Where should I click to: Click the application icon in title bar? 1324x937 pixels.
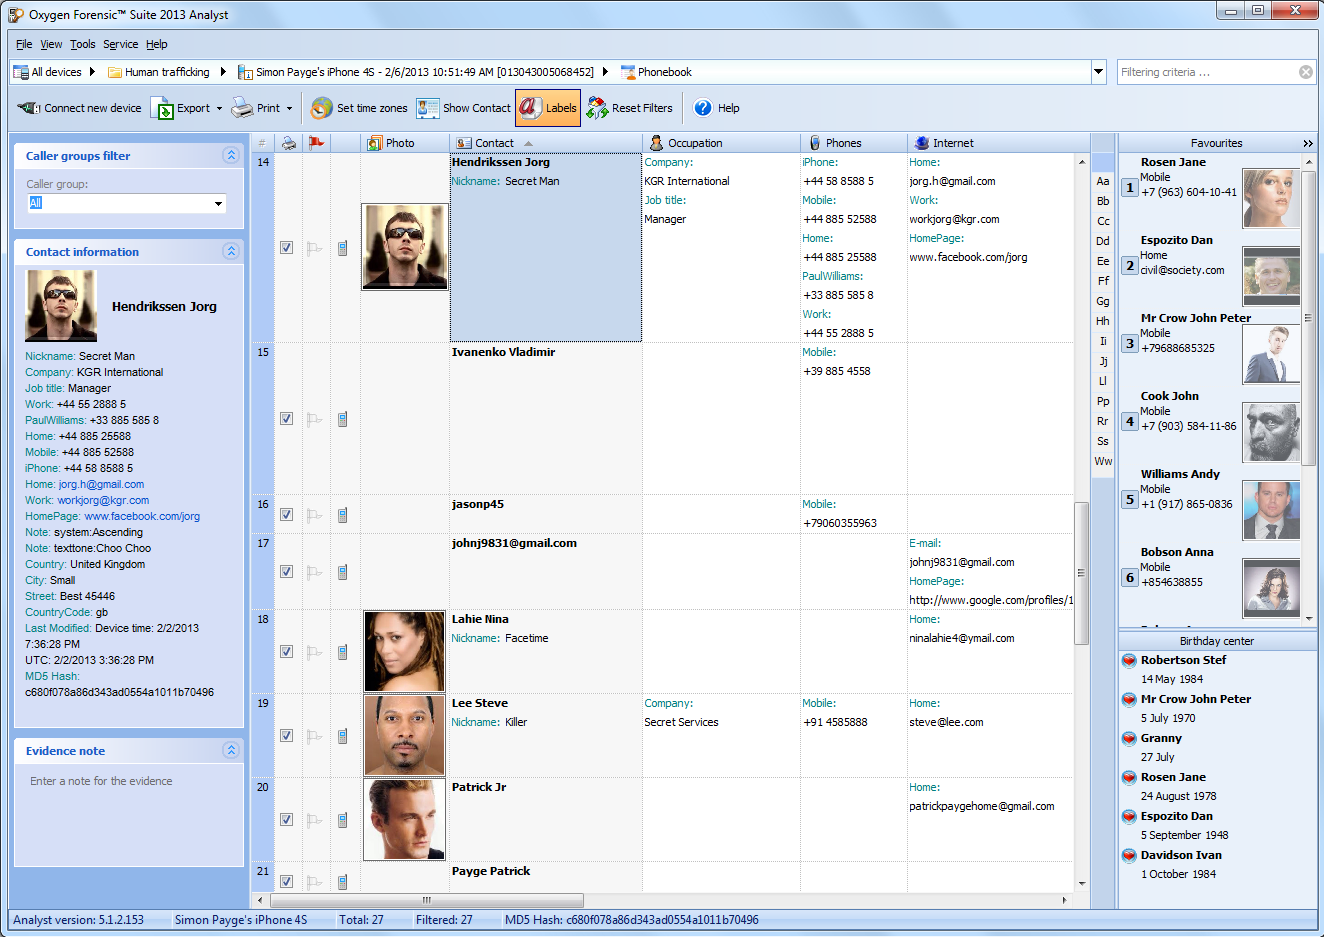pos(16,15)
